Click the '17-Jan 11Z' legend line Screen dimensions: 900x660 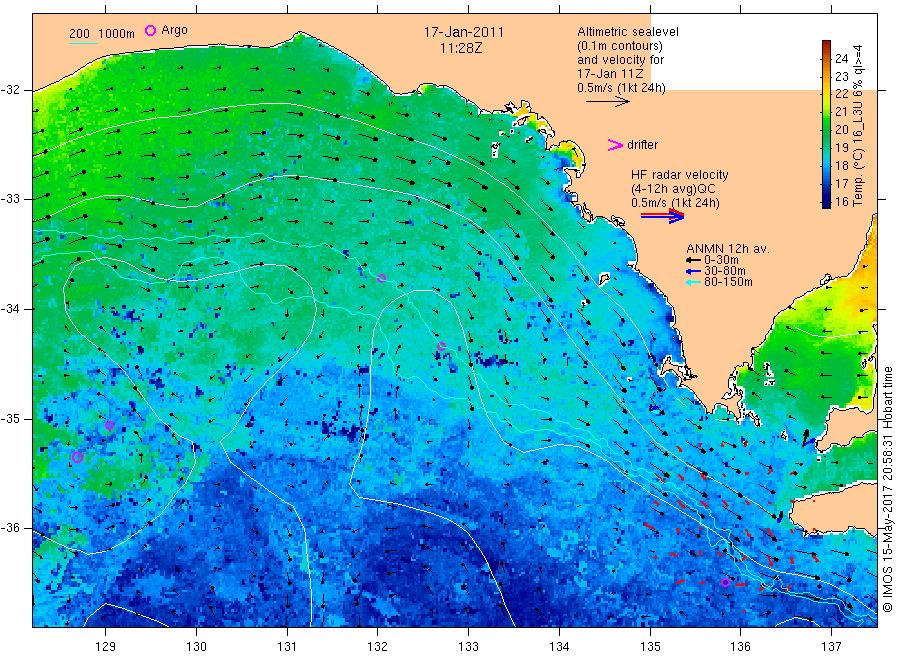pos(610,74)
